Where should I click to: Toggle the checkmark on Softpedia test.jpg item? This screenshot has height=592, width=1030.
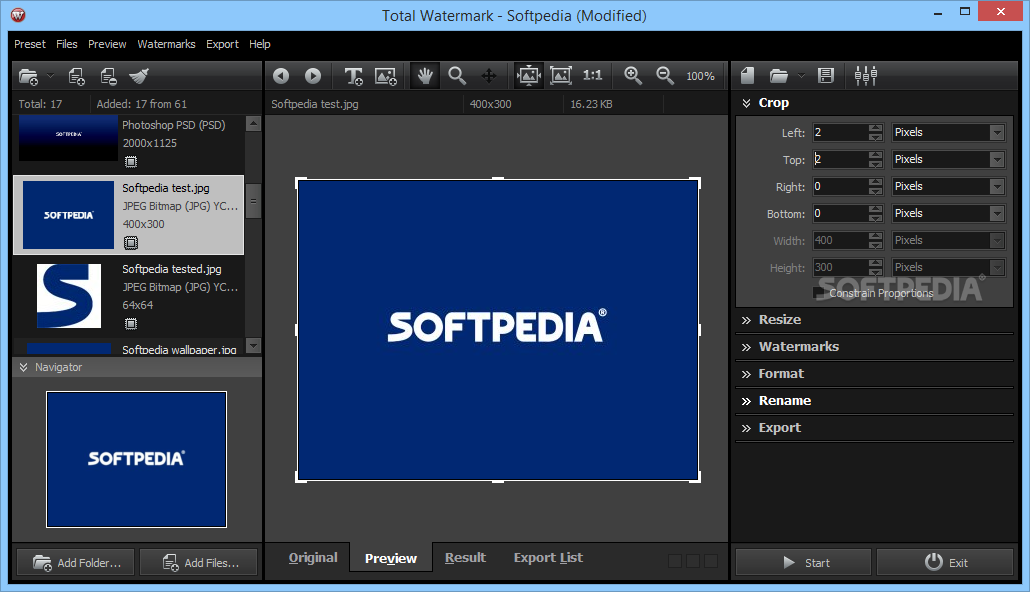pyautogui.click(x=131, y=243)
